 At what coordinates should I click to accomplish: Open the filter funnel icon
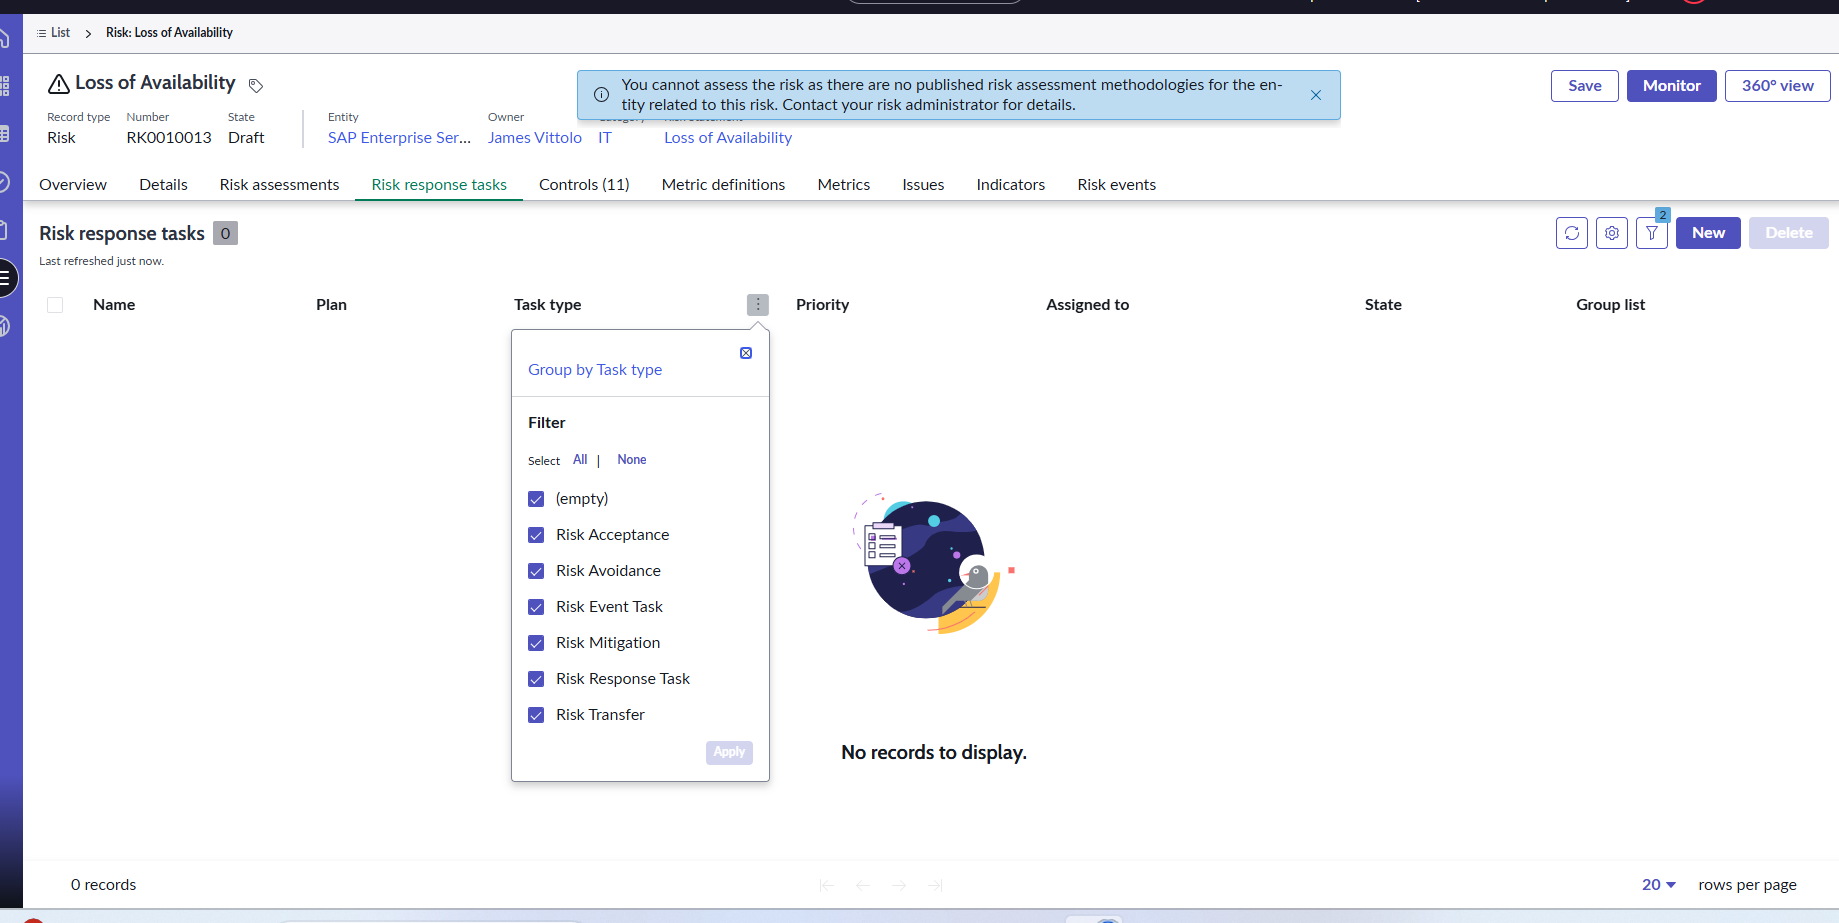[1651, 233]
